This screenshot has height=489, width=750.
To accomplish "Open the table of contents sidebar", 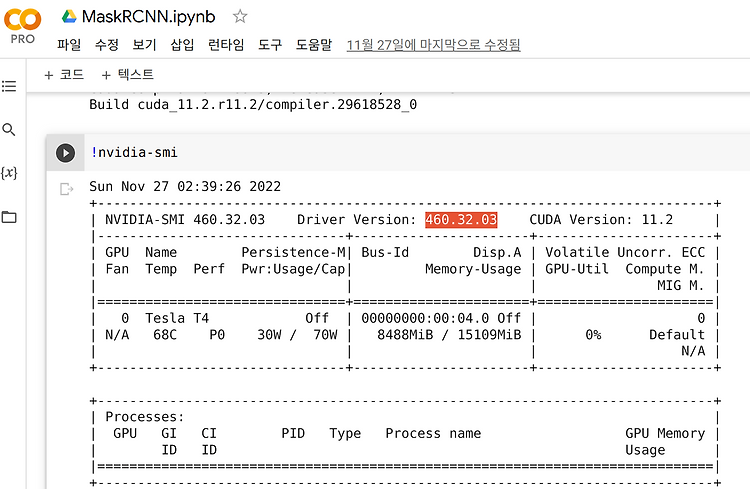I will point(9,86).
